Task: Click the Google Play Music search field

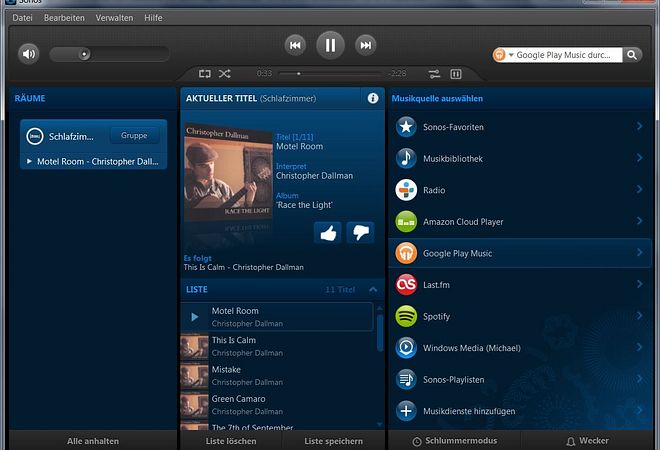Action: (x=563, y=55)
